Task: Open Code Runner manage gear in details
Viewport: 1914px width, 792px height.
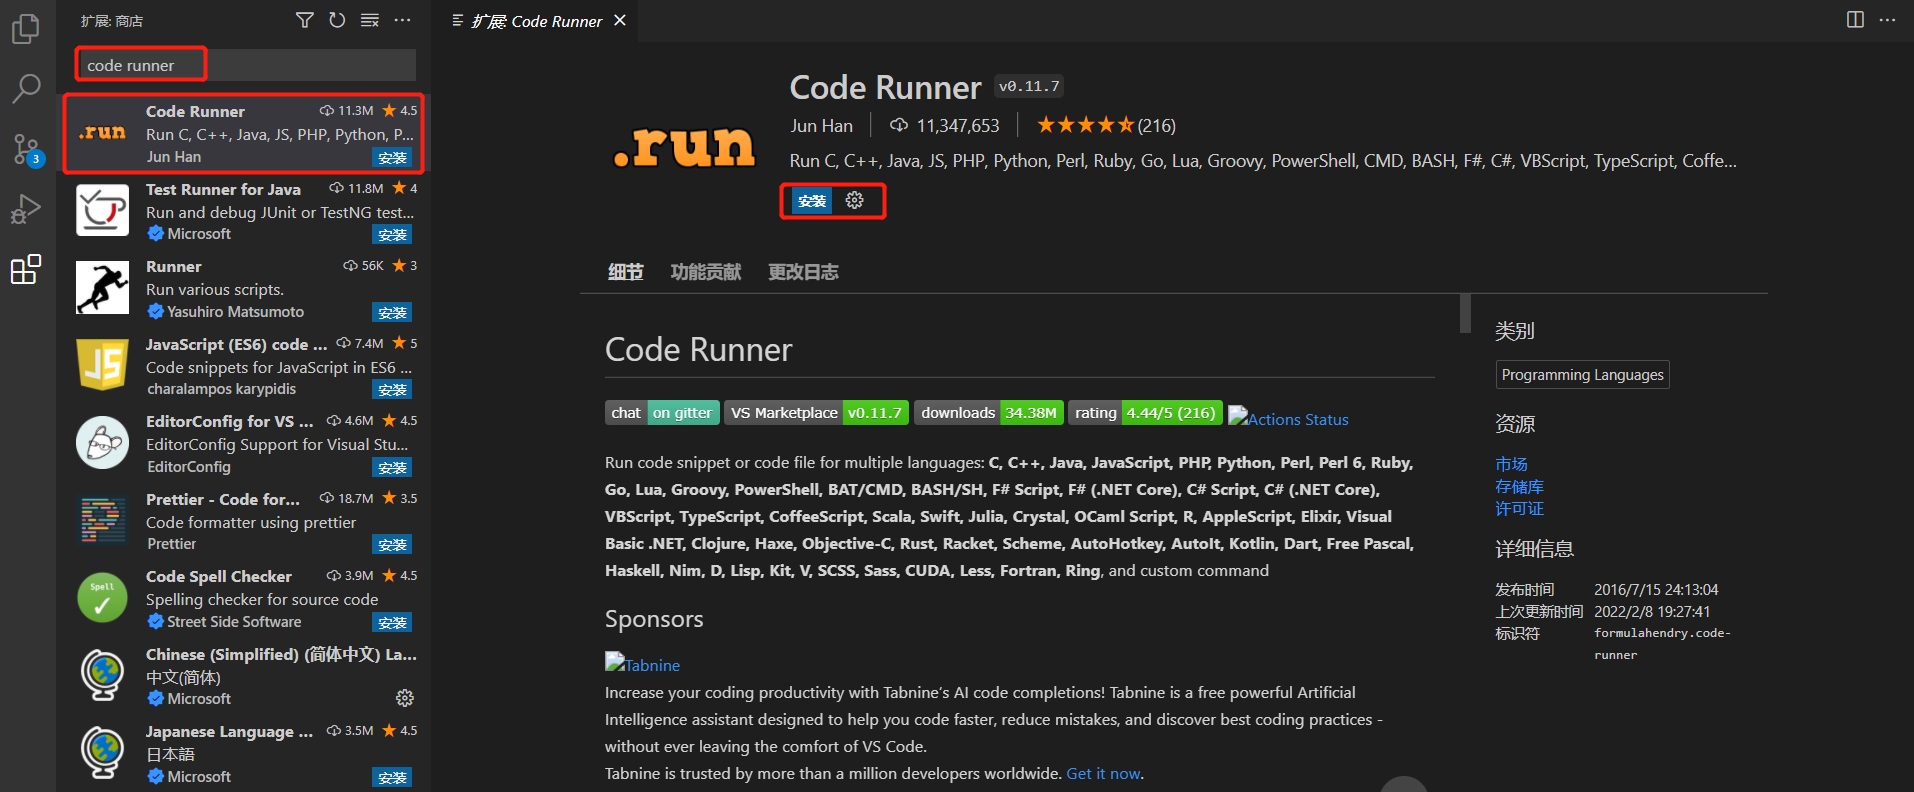Action: coord(854,200)
